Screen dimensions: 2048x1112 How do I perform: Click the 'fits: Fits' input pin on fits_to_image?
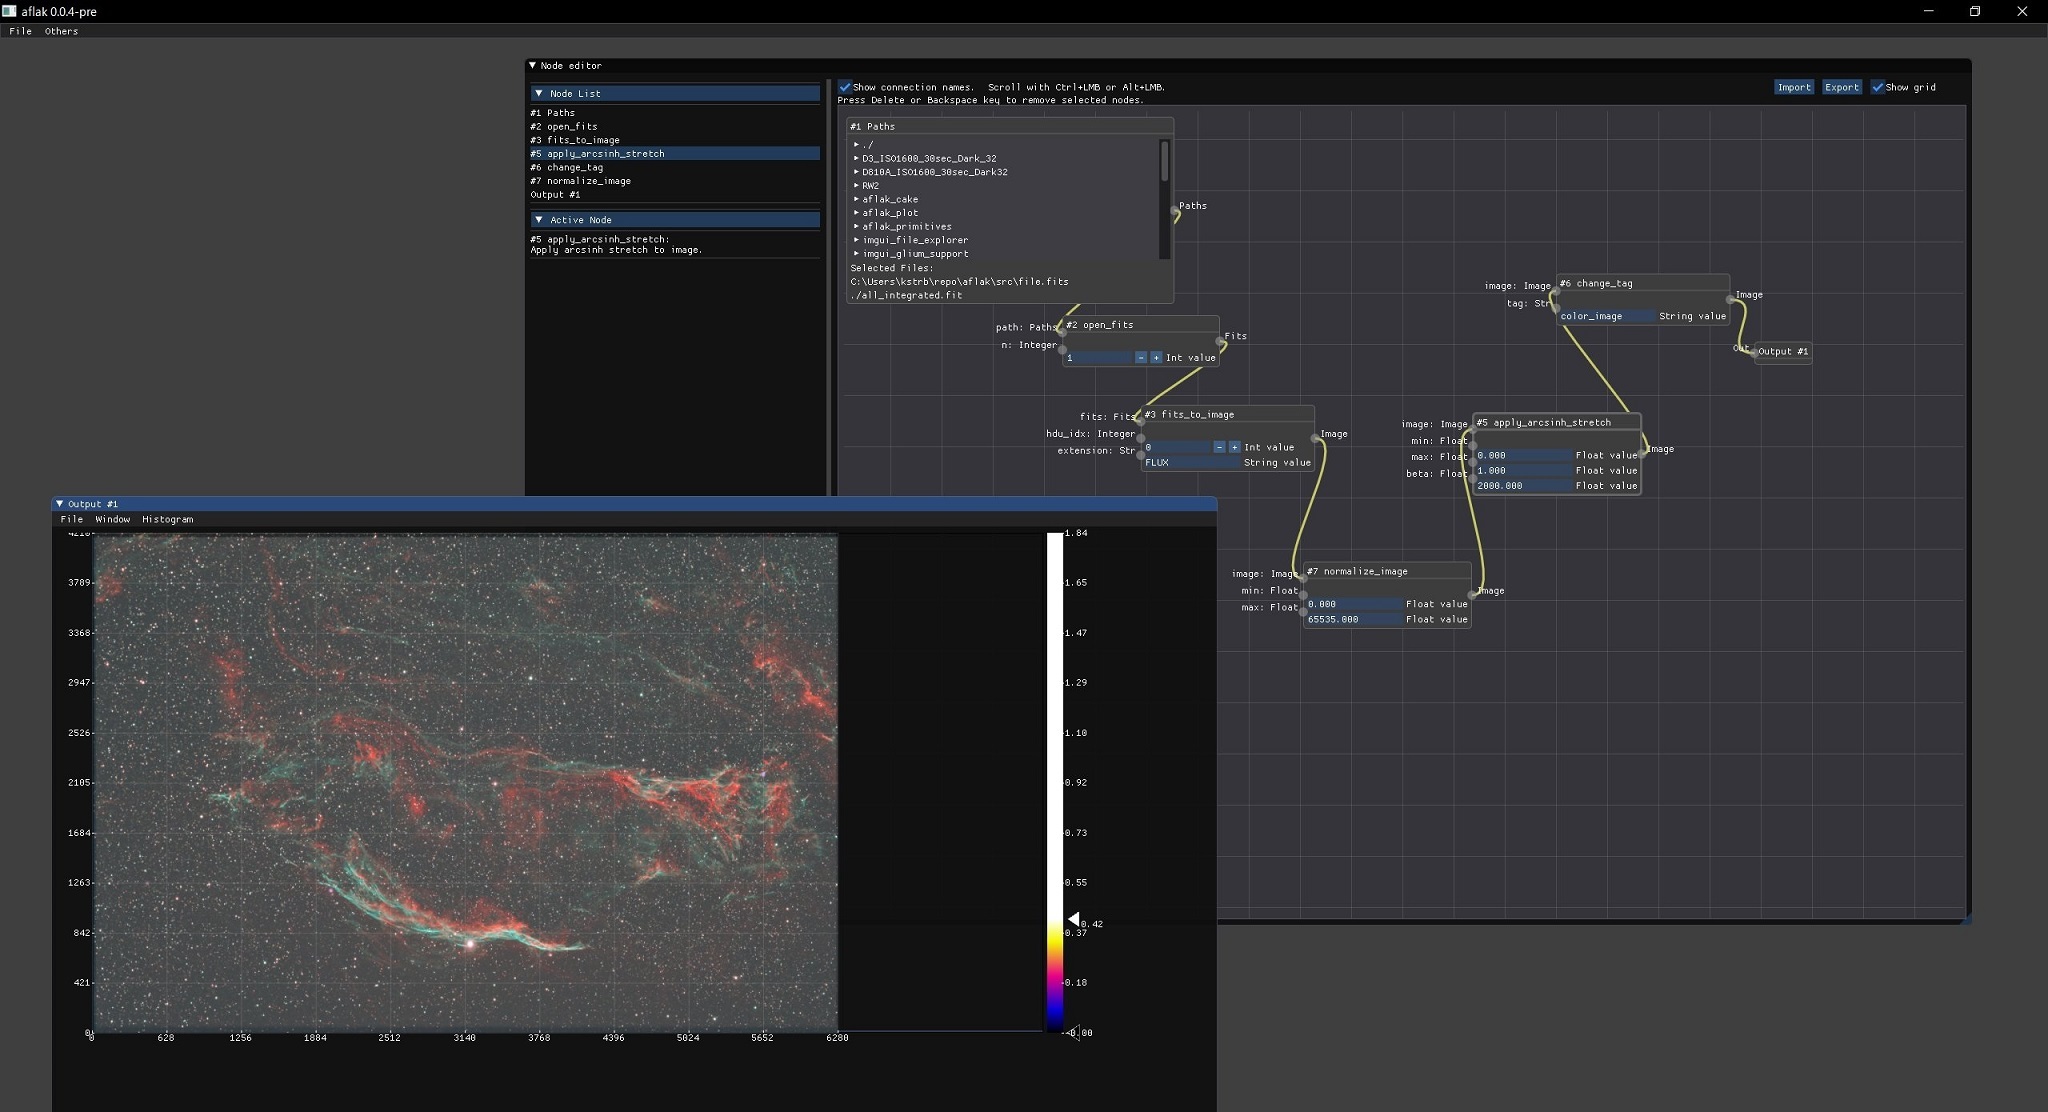click(1141, 420)
